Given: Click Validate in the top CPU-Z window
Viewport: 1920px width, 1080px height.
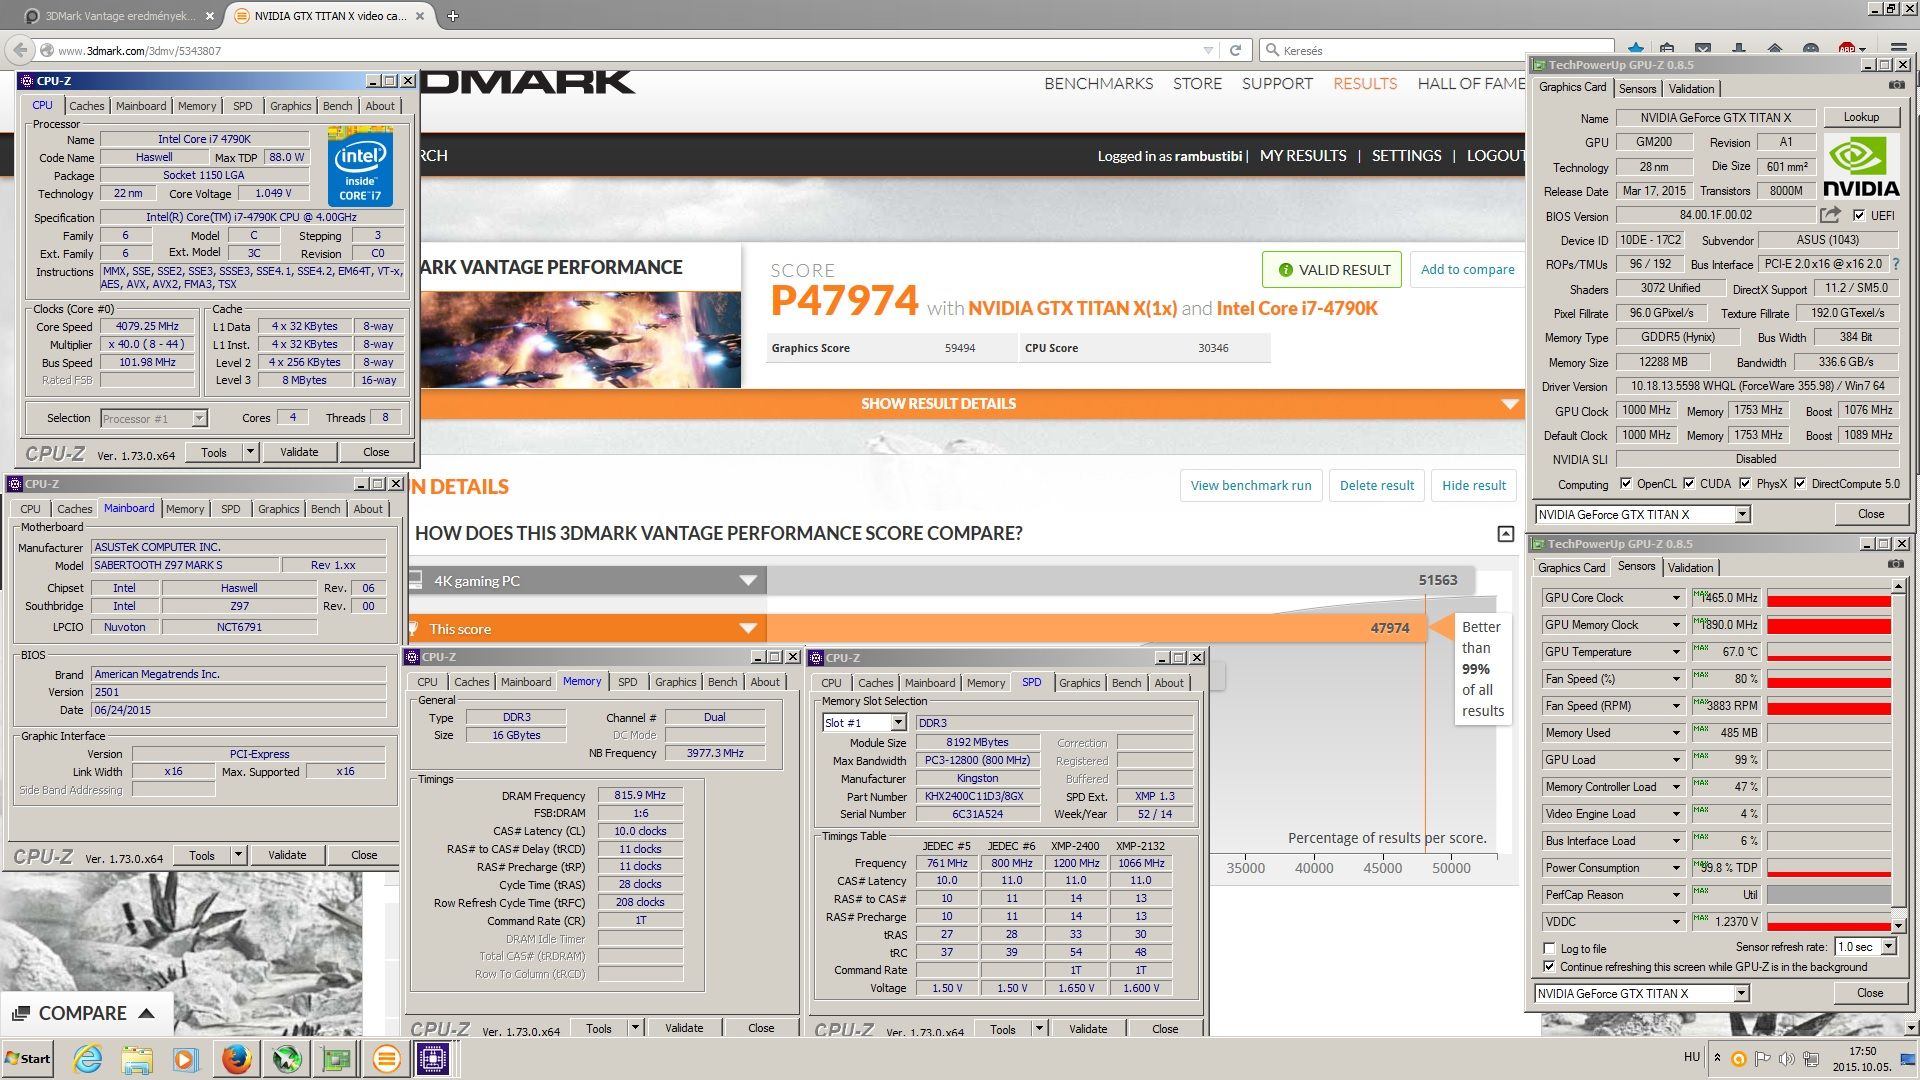Looking at the screenshot, I should pos(299,452).
